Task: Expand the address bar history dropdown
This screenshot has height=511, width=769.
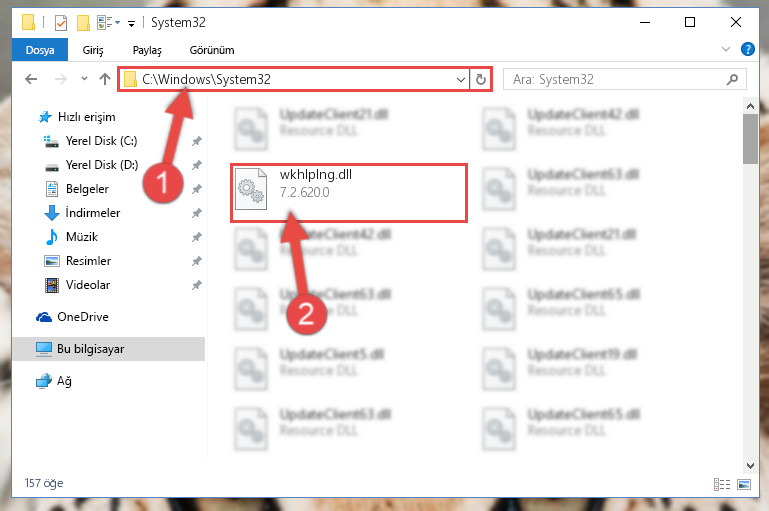Action: 461,79
